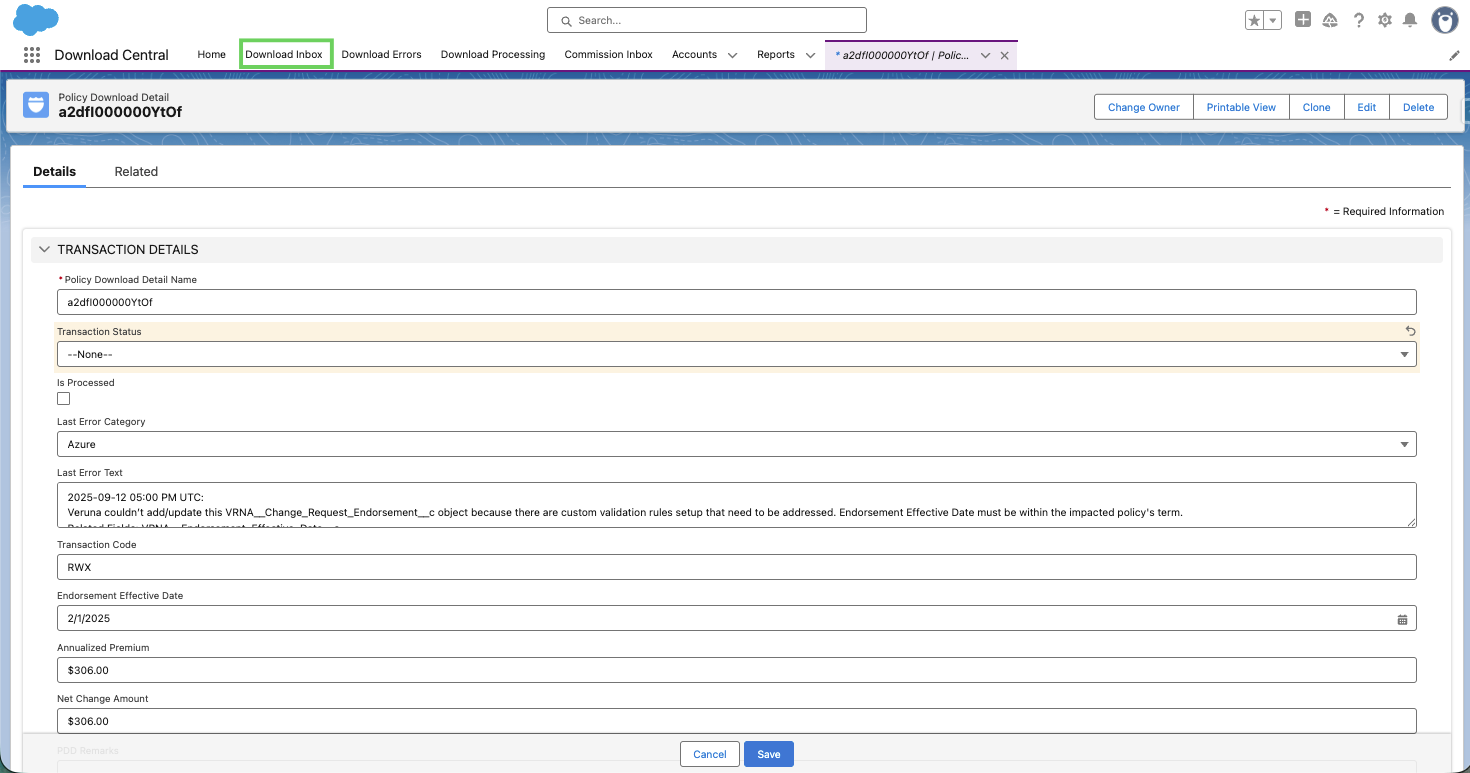Open the Accounts tab
Screen dimensions: 1470x773
694,55
